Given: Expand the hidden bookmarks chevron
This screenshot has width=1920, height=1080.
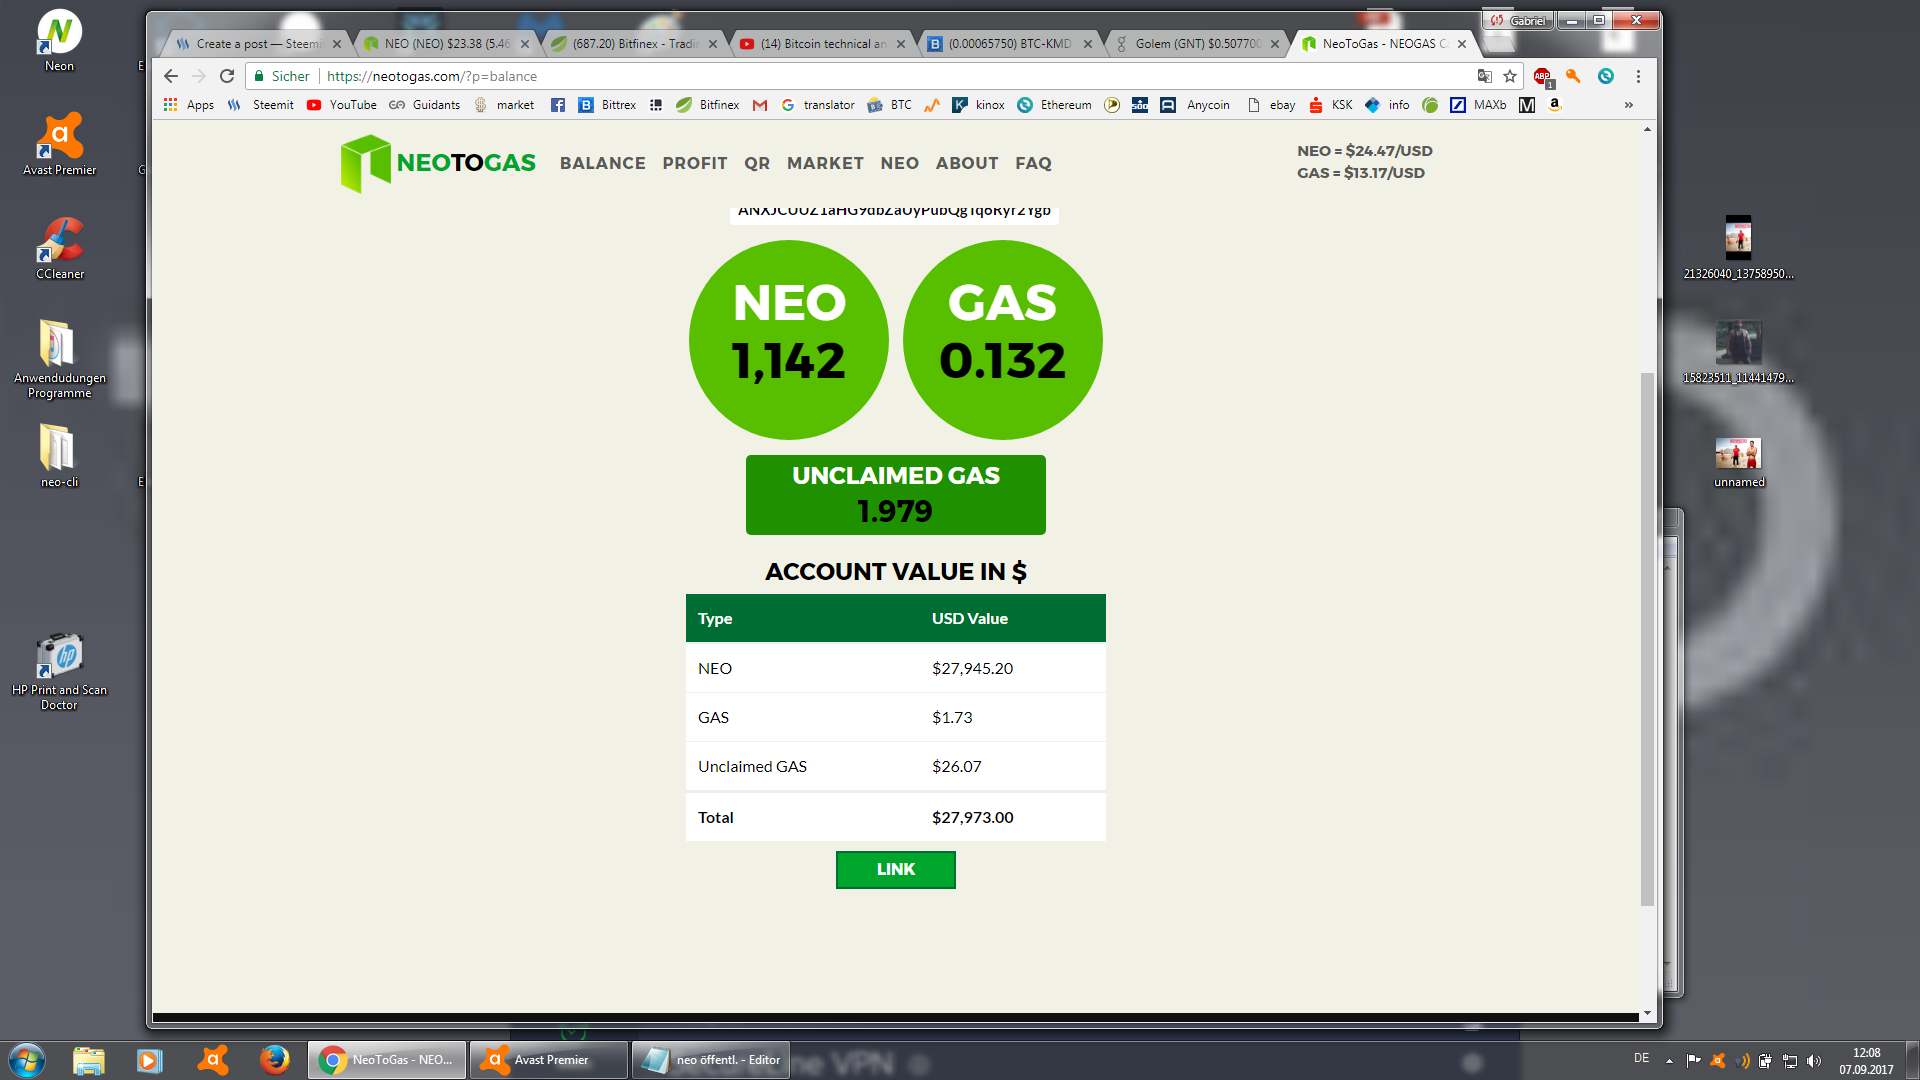Looking at the screenshot, I should click(x=1628, y=105).
